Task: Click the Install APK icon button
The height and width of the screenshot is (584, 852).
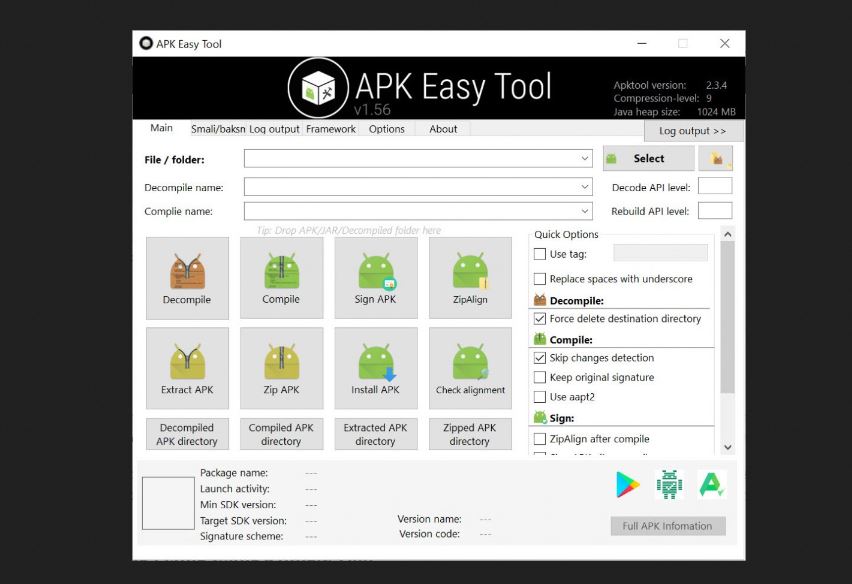Action: pos(376,368)
